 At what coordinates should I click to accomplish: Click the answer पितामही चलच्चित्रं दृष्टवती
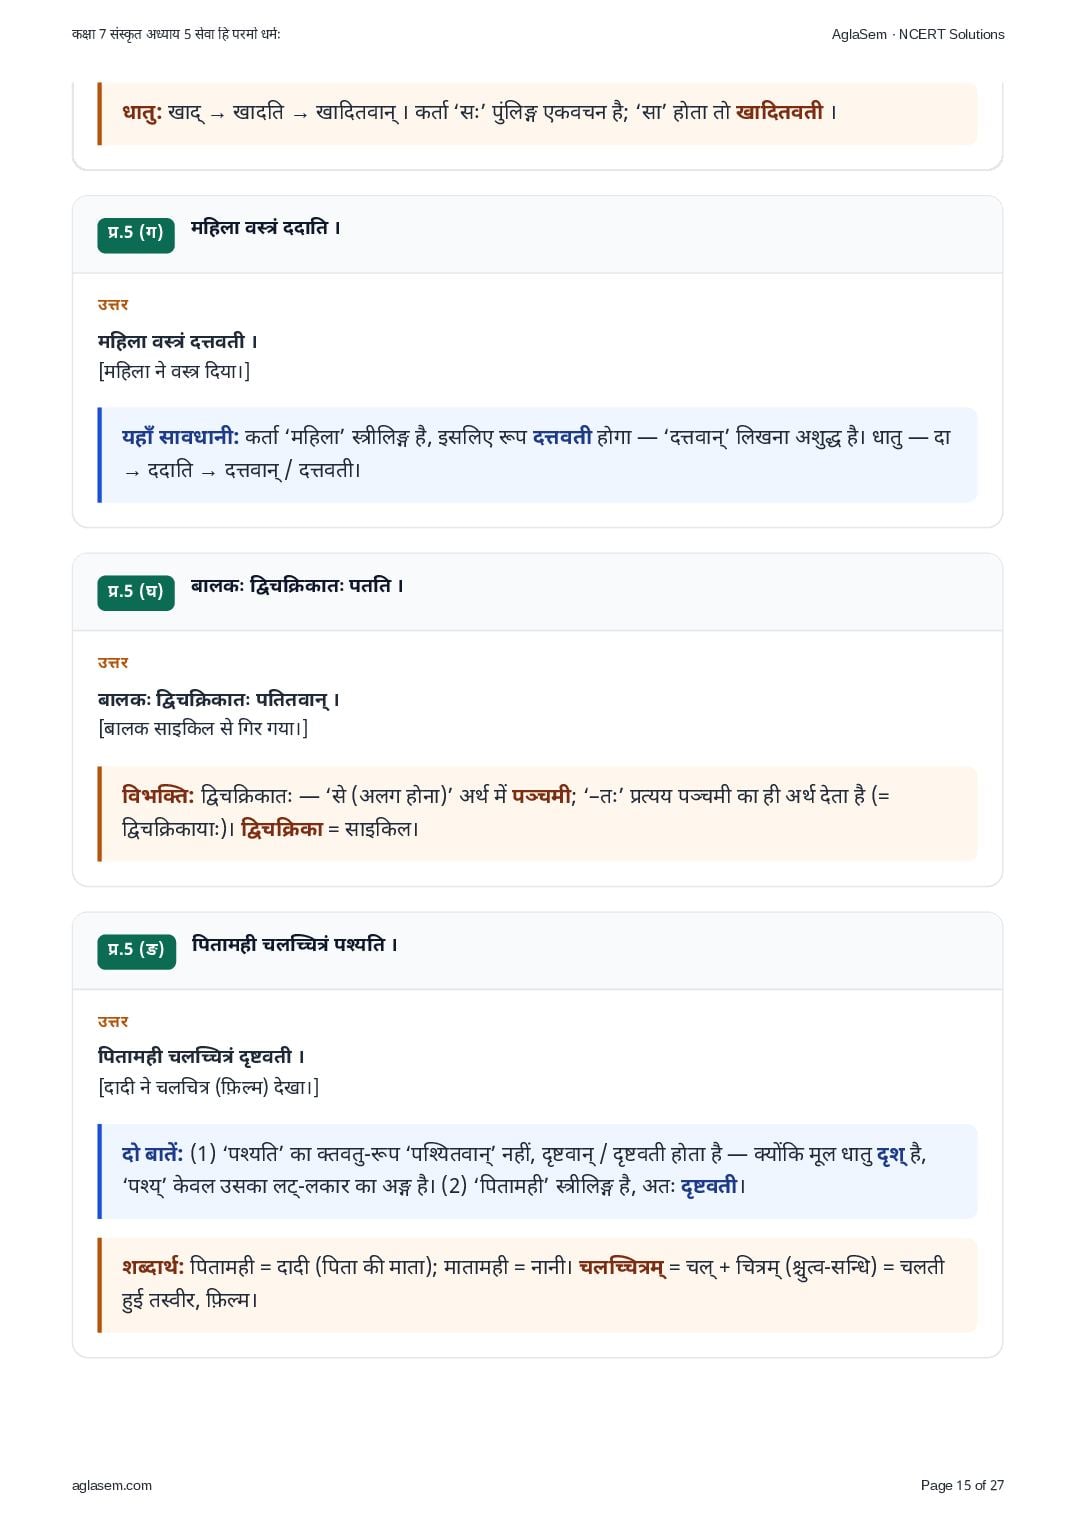[x=201, y=1056]
